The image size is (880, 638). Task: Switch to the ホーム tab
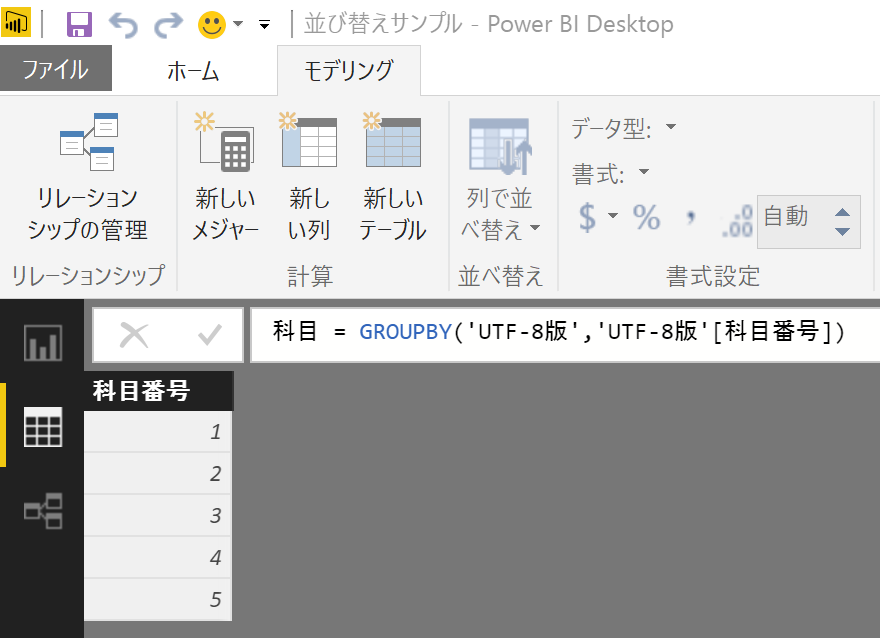point(193,71)
